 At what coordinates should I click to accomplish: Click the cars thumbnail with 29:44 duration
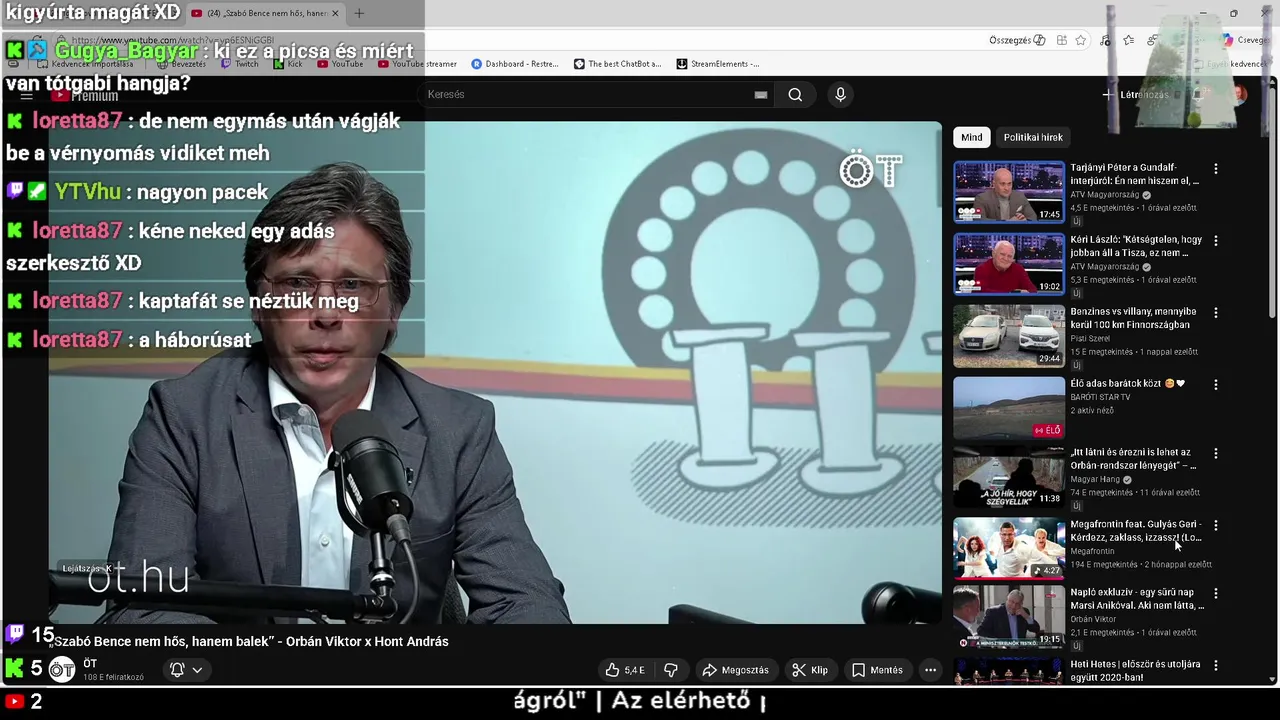pyautogui.click(x=1008, y=335)
